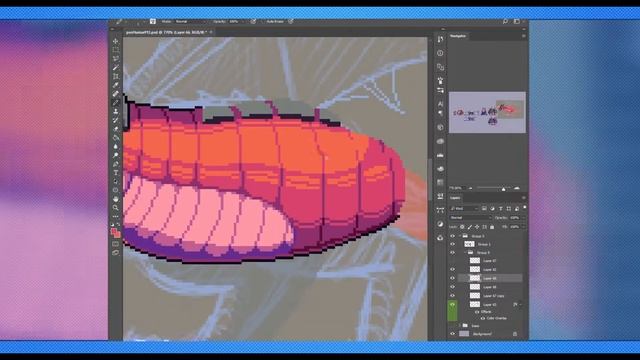Open the layer filter Kind dropdown
The image size is (640, 360).
coord(464,209)
